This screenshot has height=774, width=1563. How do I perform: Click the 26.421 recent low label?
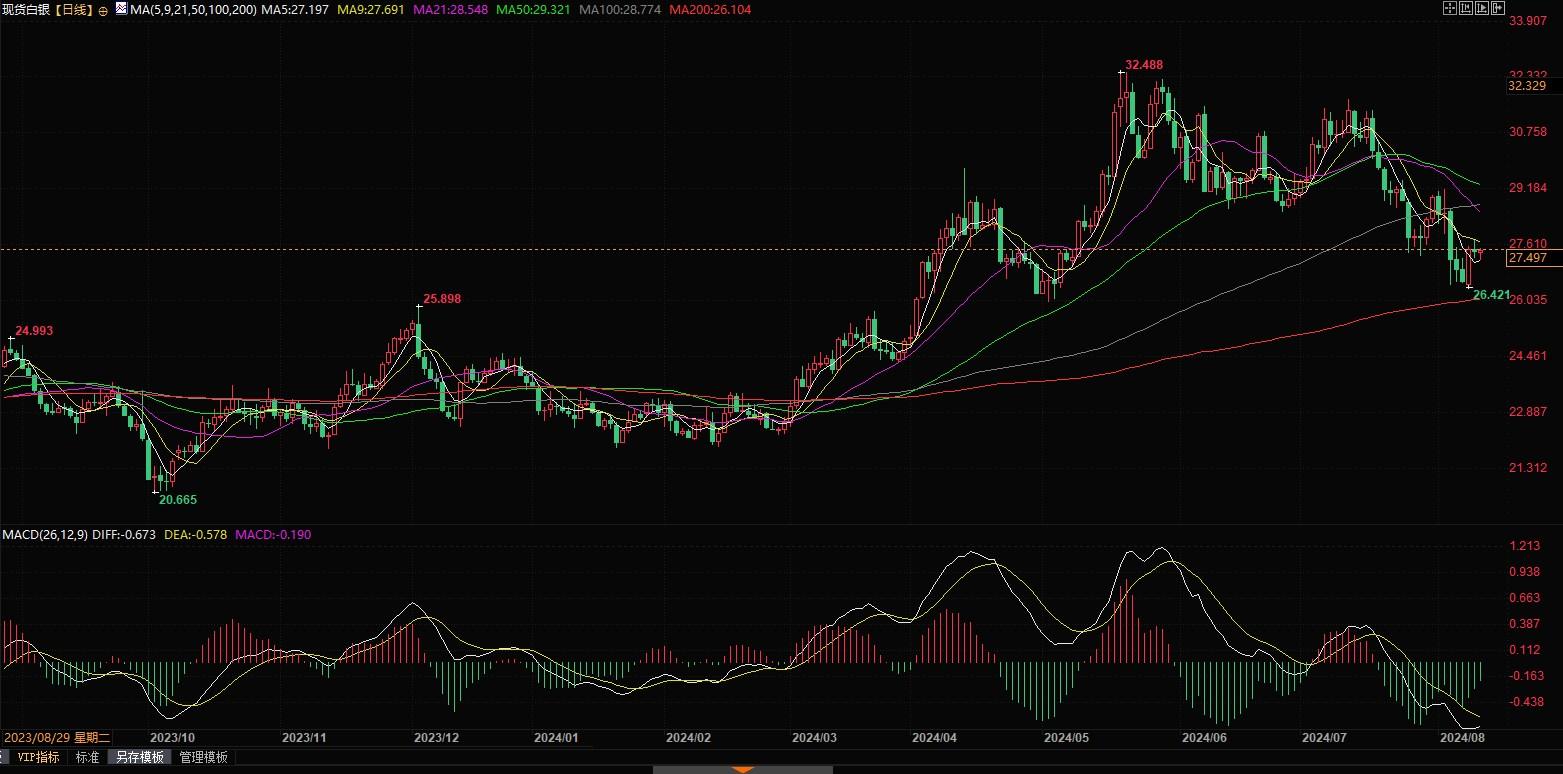[1492, 294]
